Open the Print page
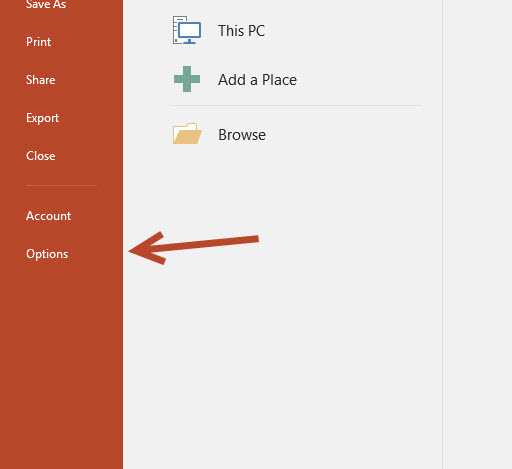 39,42
